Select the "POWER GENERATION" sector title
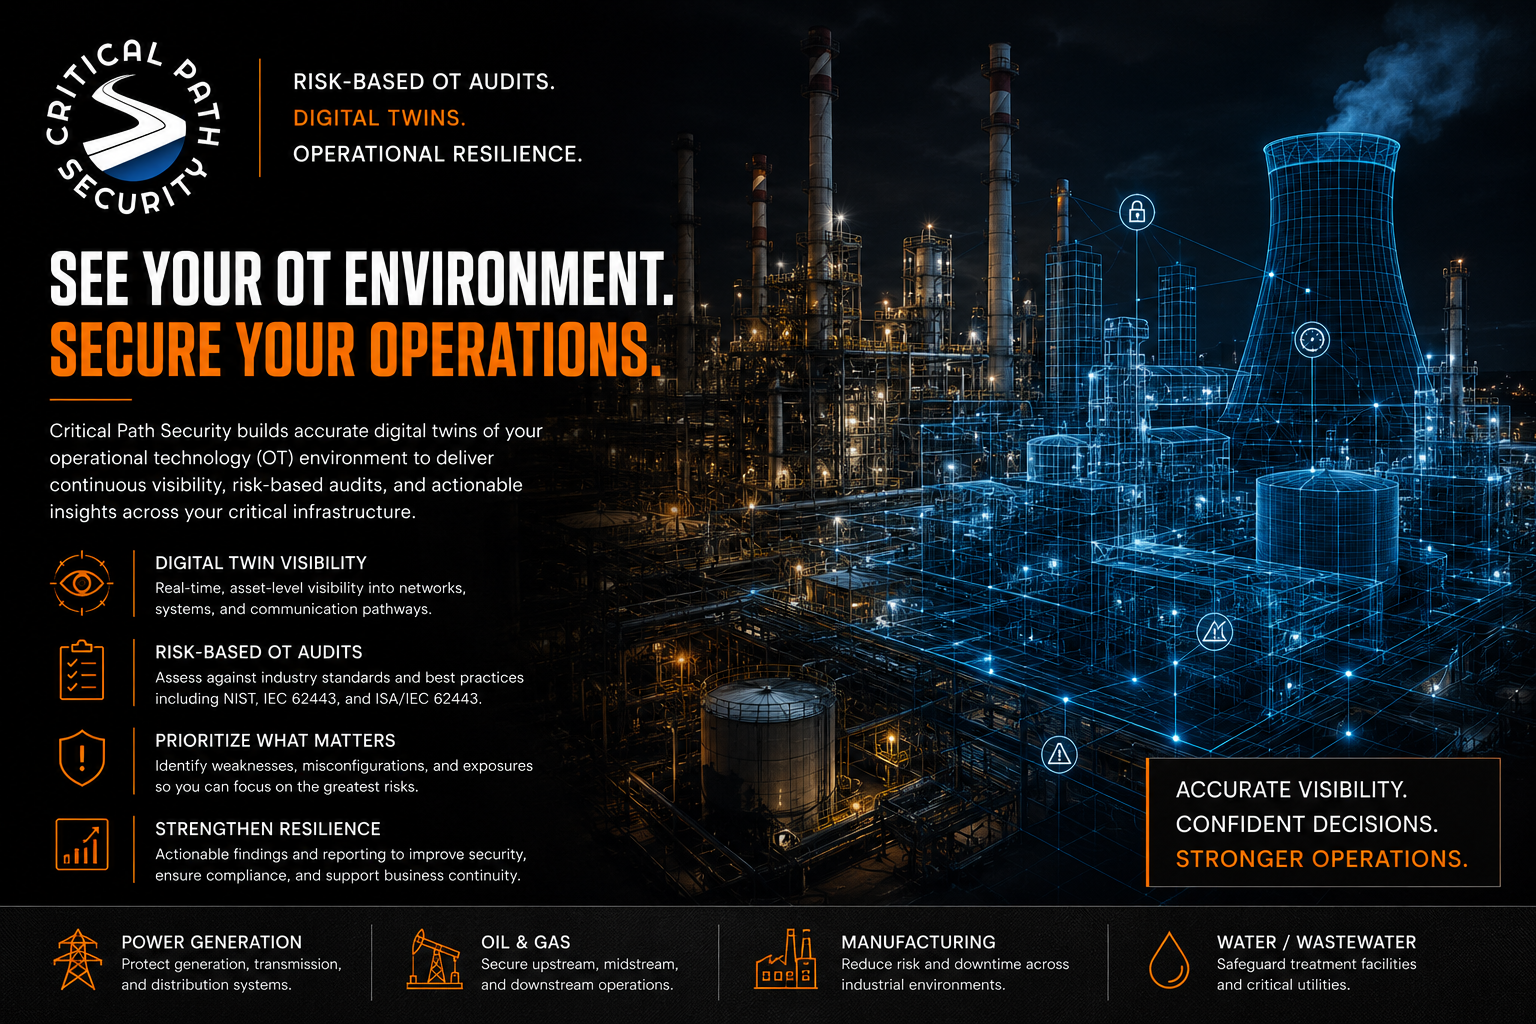Viewport: 1536px width, 1024px height. [211, 942]
